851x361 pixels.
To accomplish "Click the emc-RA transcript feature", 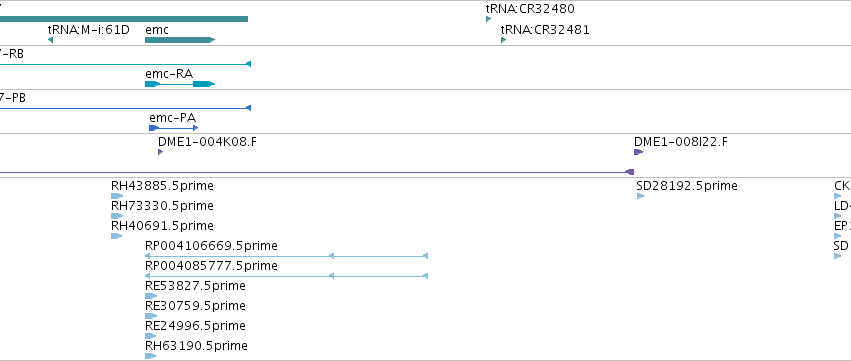I will click(180, 84).
